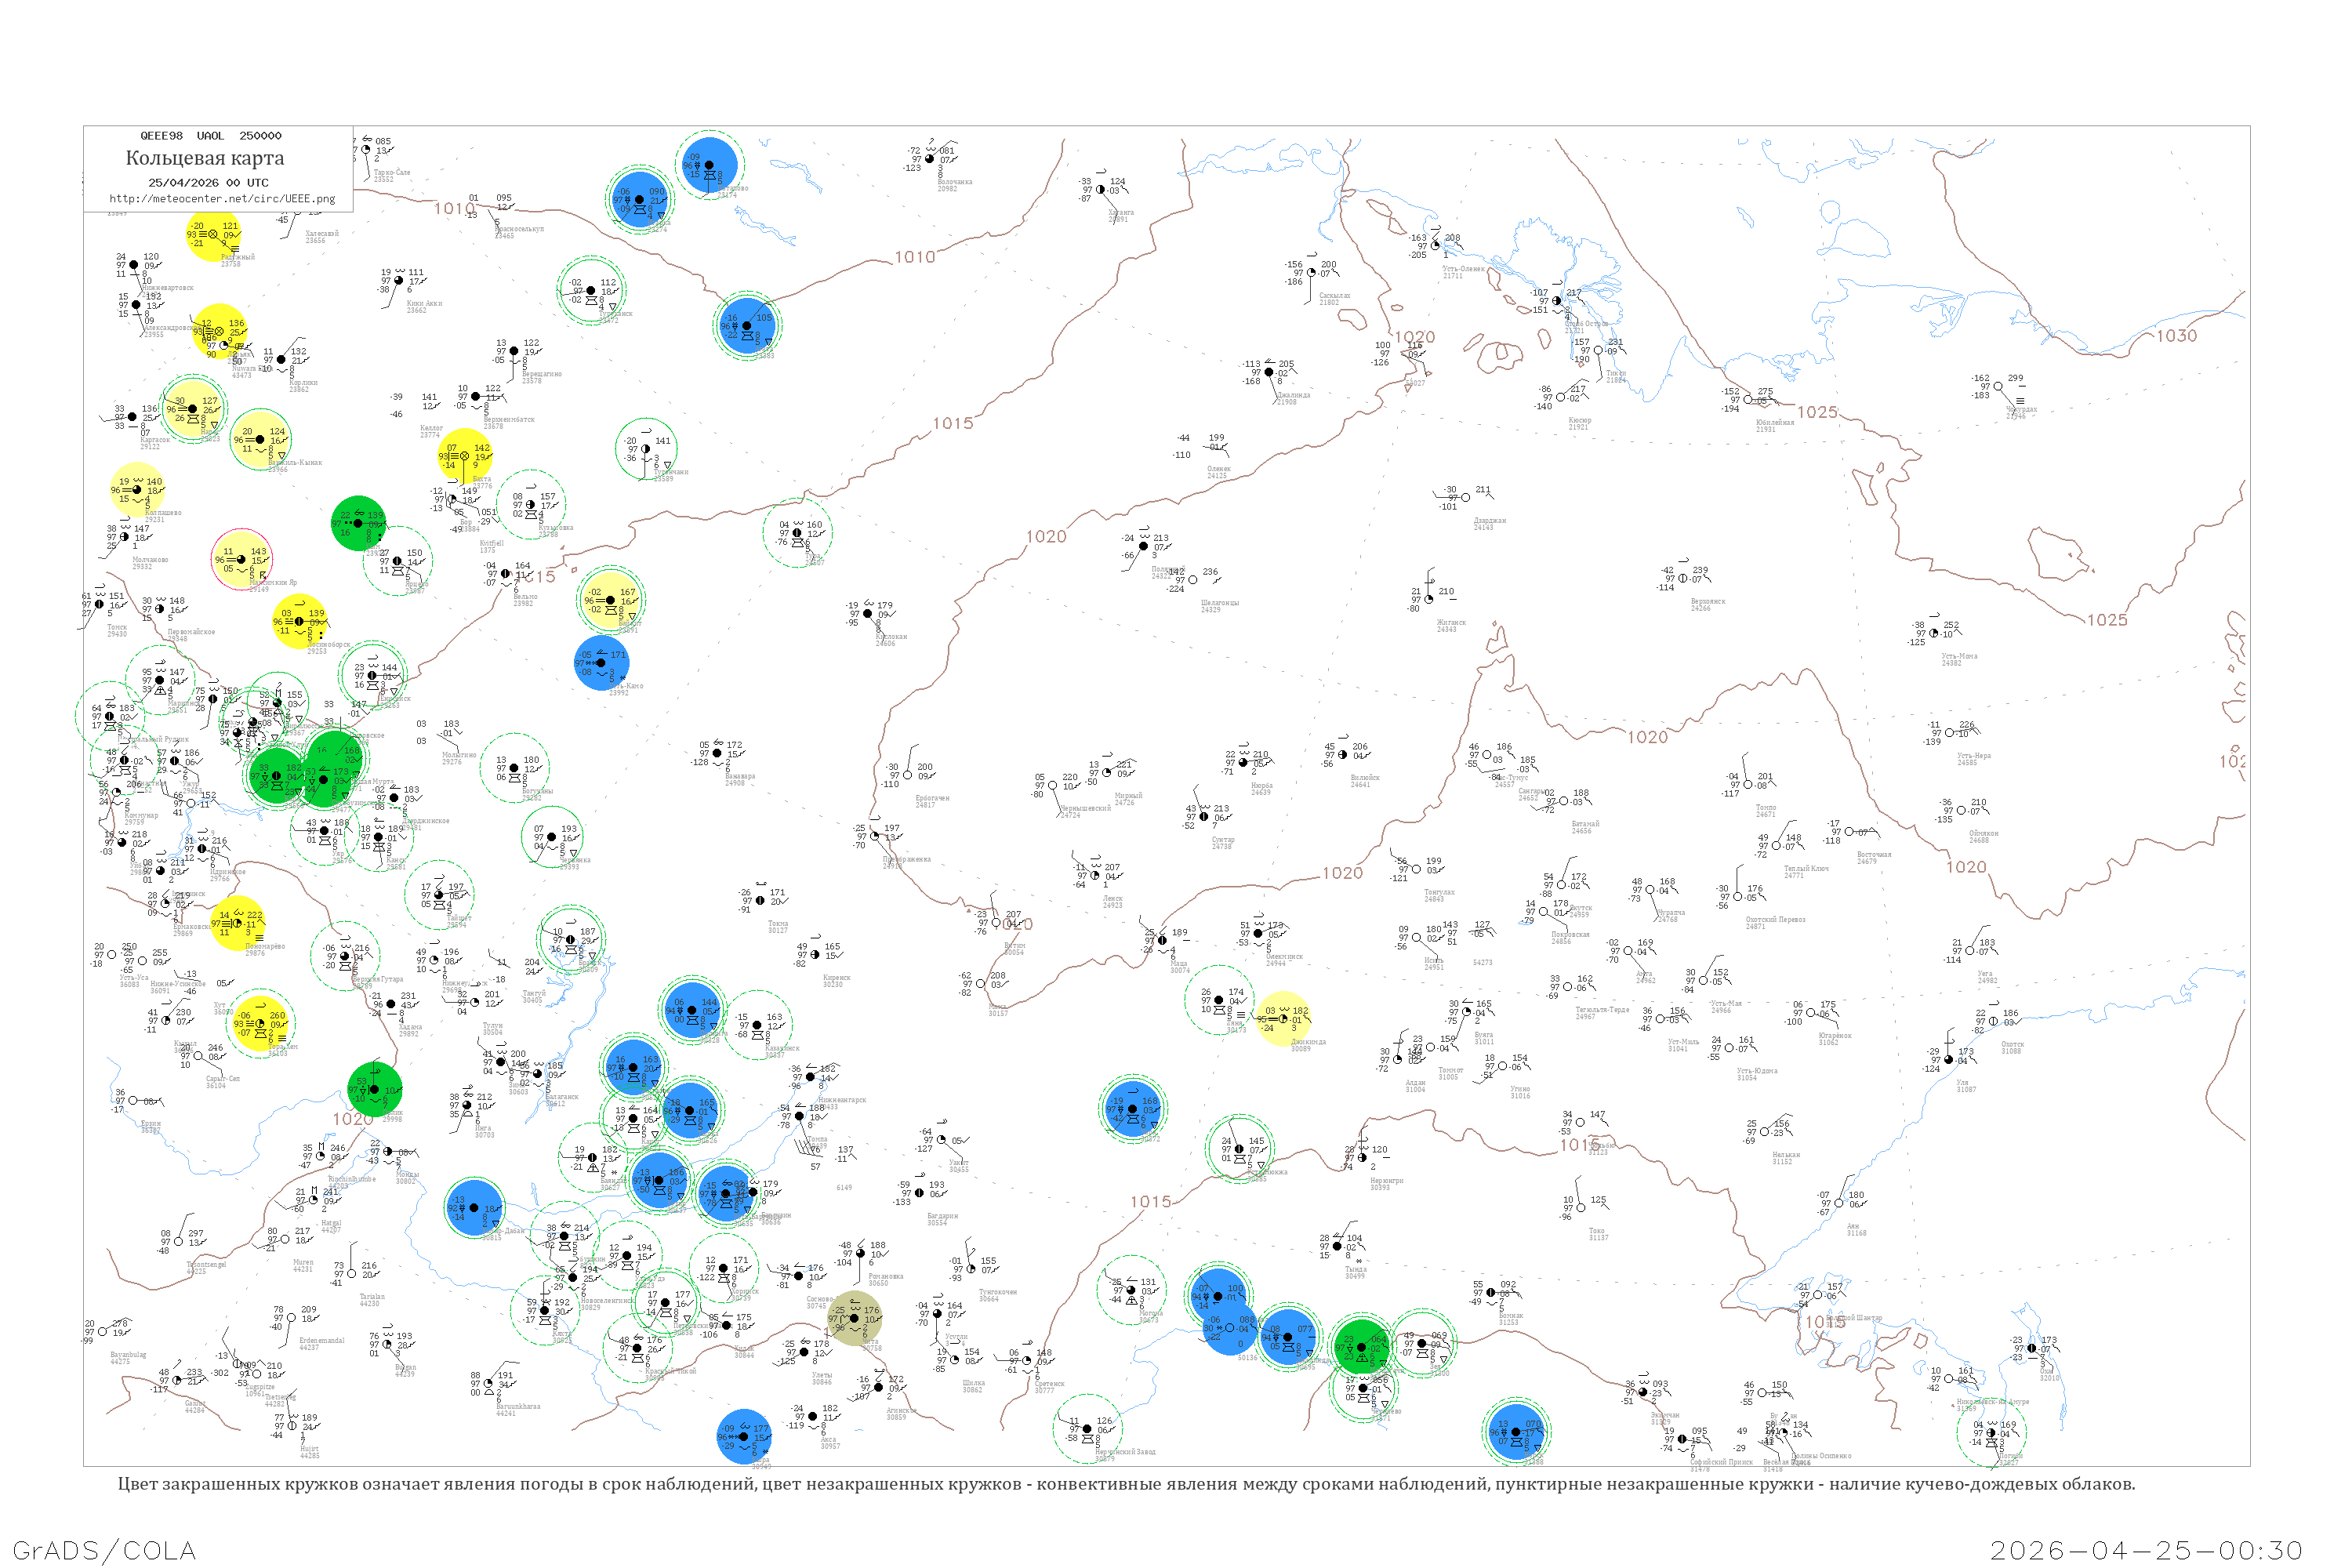Click the 1030 isobar label

click(x=2176, y=336)
